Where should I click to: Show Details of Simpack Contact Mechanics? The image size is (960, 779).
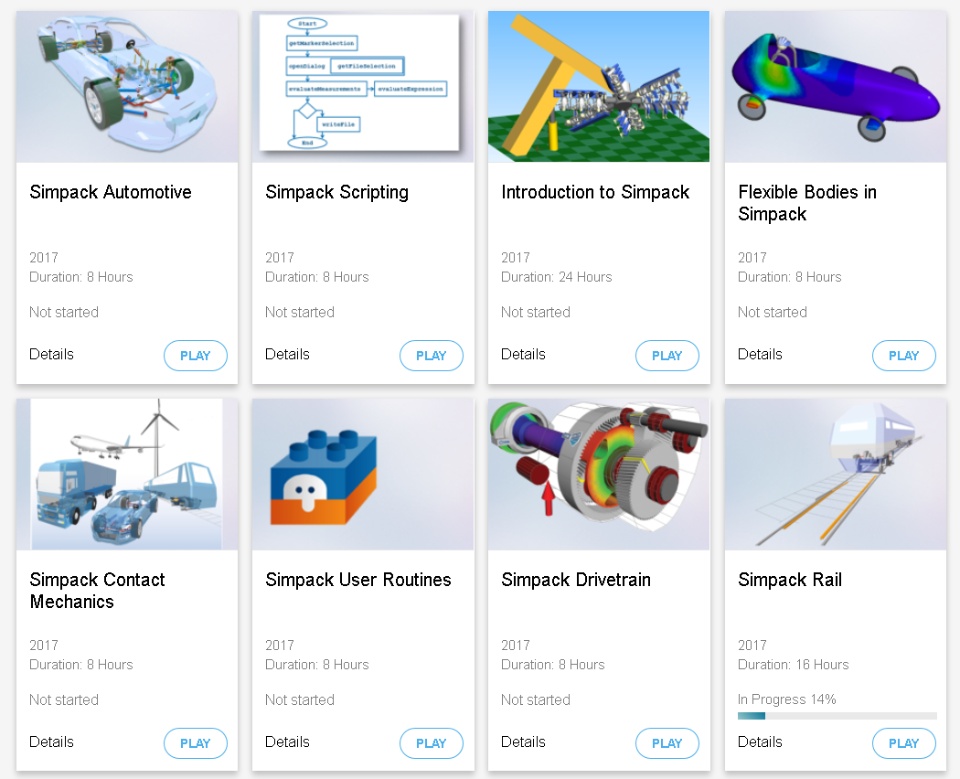click(x=51, y=742)
